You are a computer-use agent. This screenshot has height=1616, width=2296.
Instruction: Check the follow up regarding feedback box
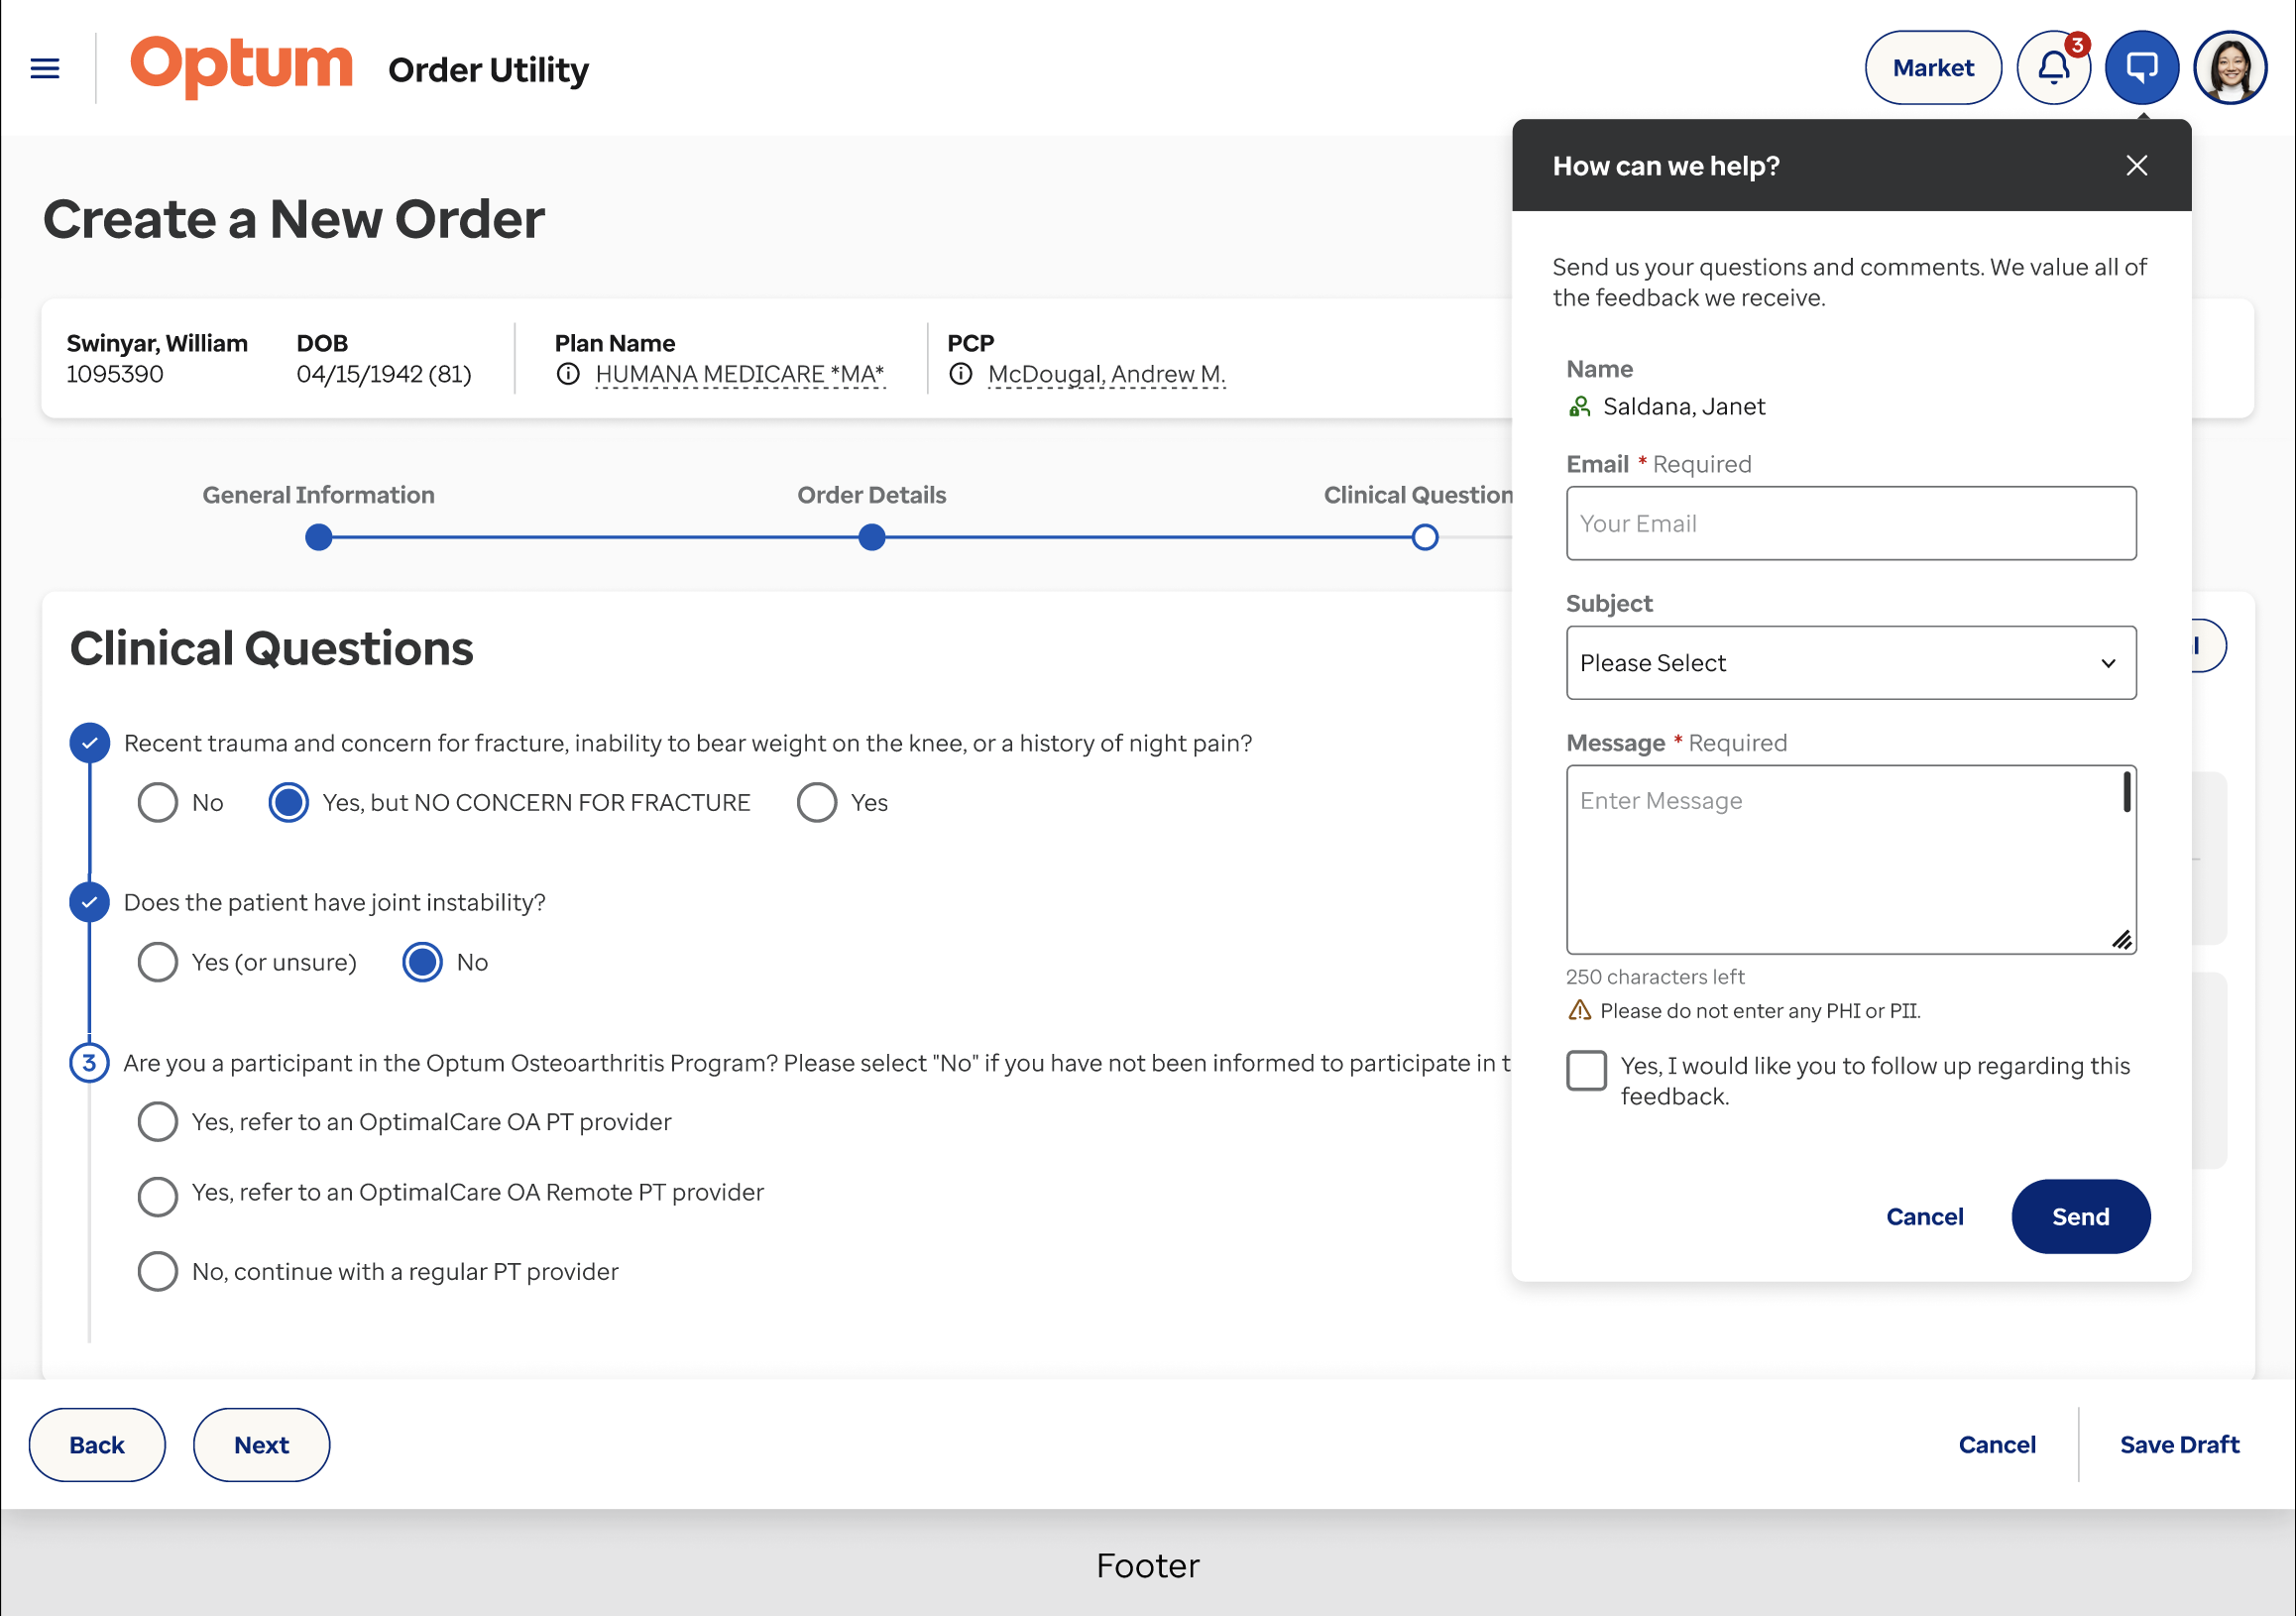(1586, 1070)
